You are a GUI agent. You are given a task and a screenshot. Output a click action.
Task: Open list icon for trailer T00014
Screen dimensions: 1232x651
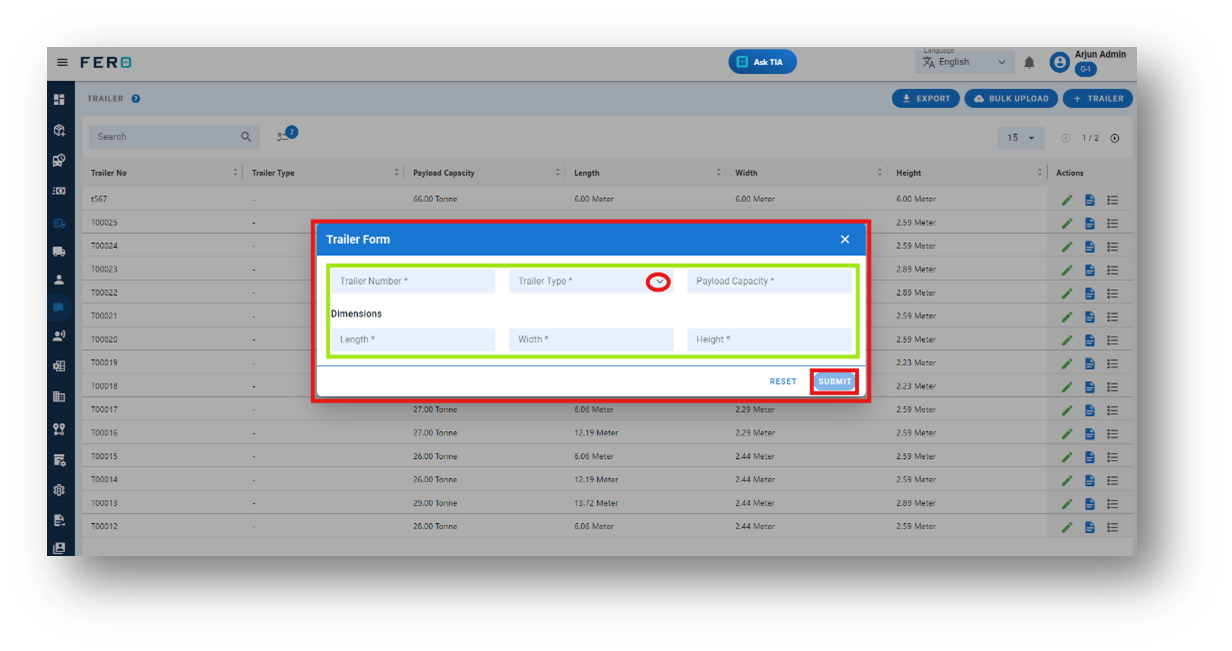coord(1113,480)
